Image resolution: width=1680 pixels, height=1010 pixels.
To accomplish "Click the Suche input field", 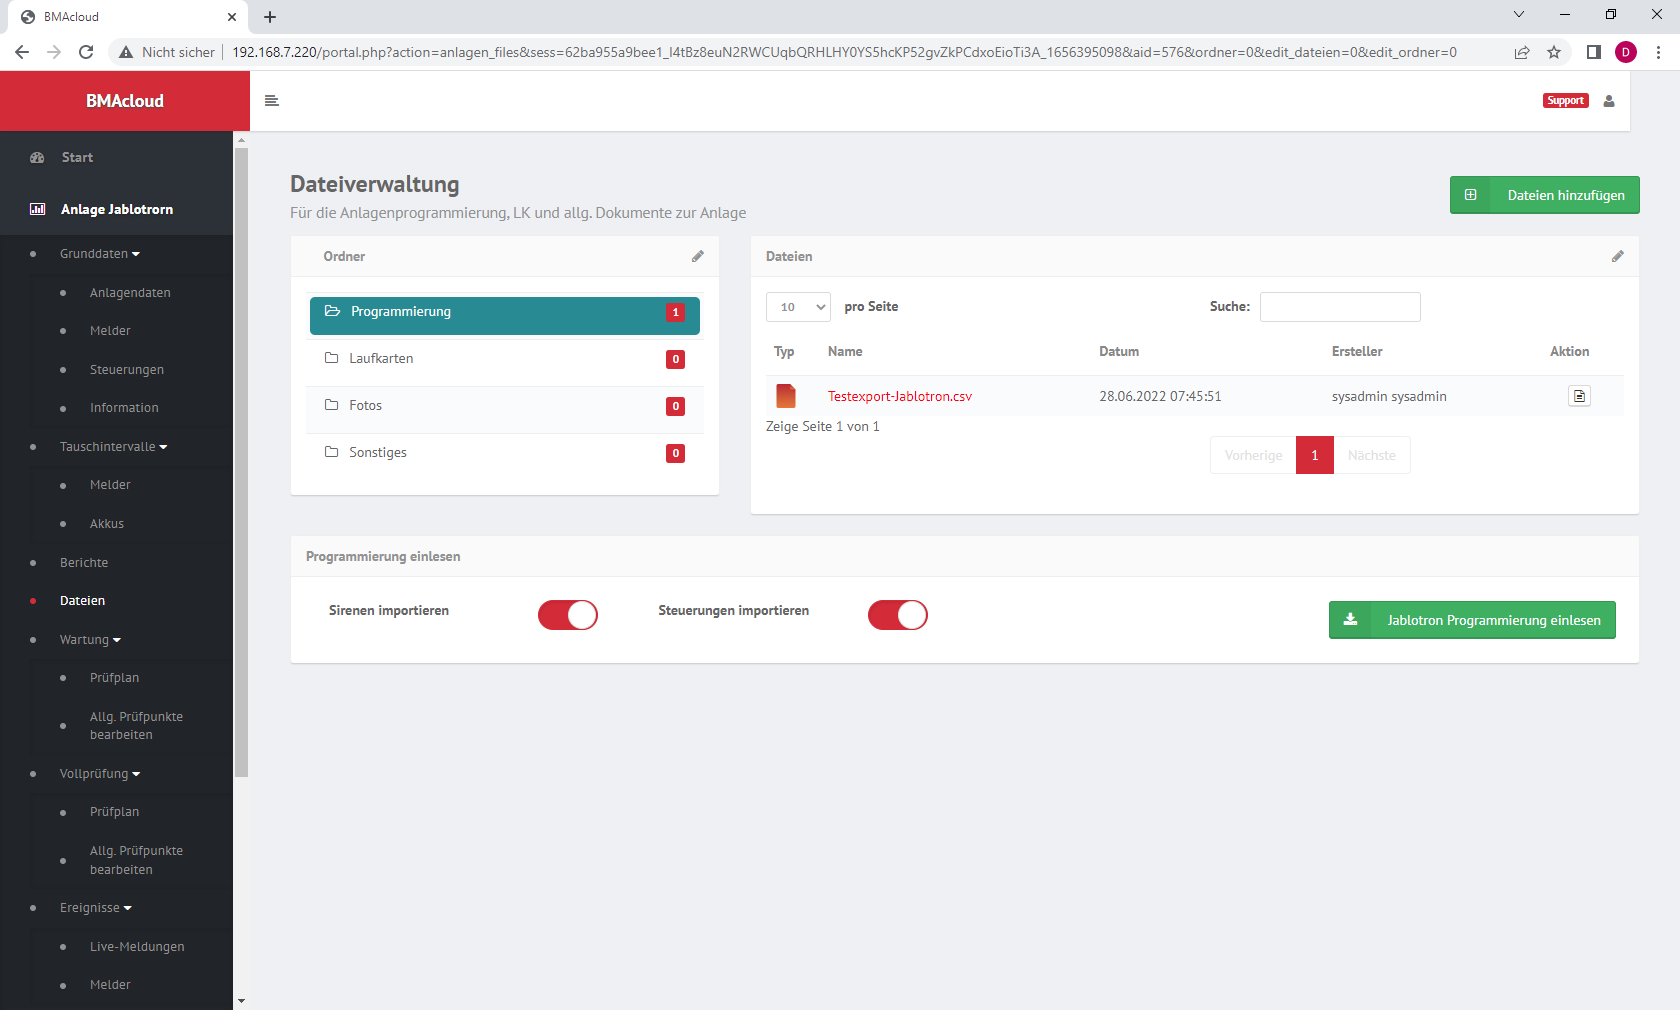I will pos(1340,307).
